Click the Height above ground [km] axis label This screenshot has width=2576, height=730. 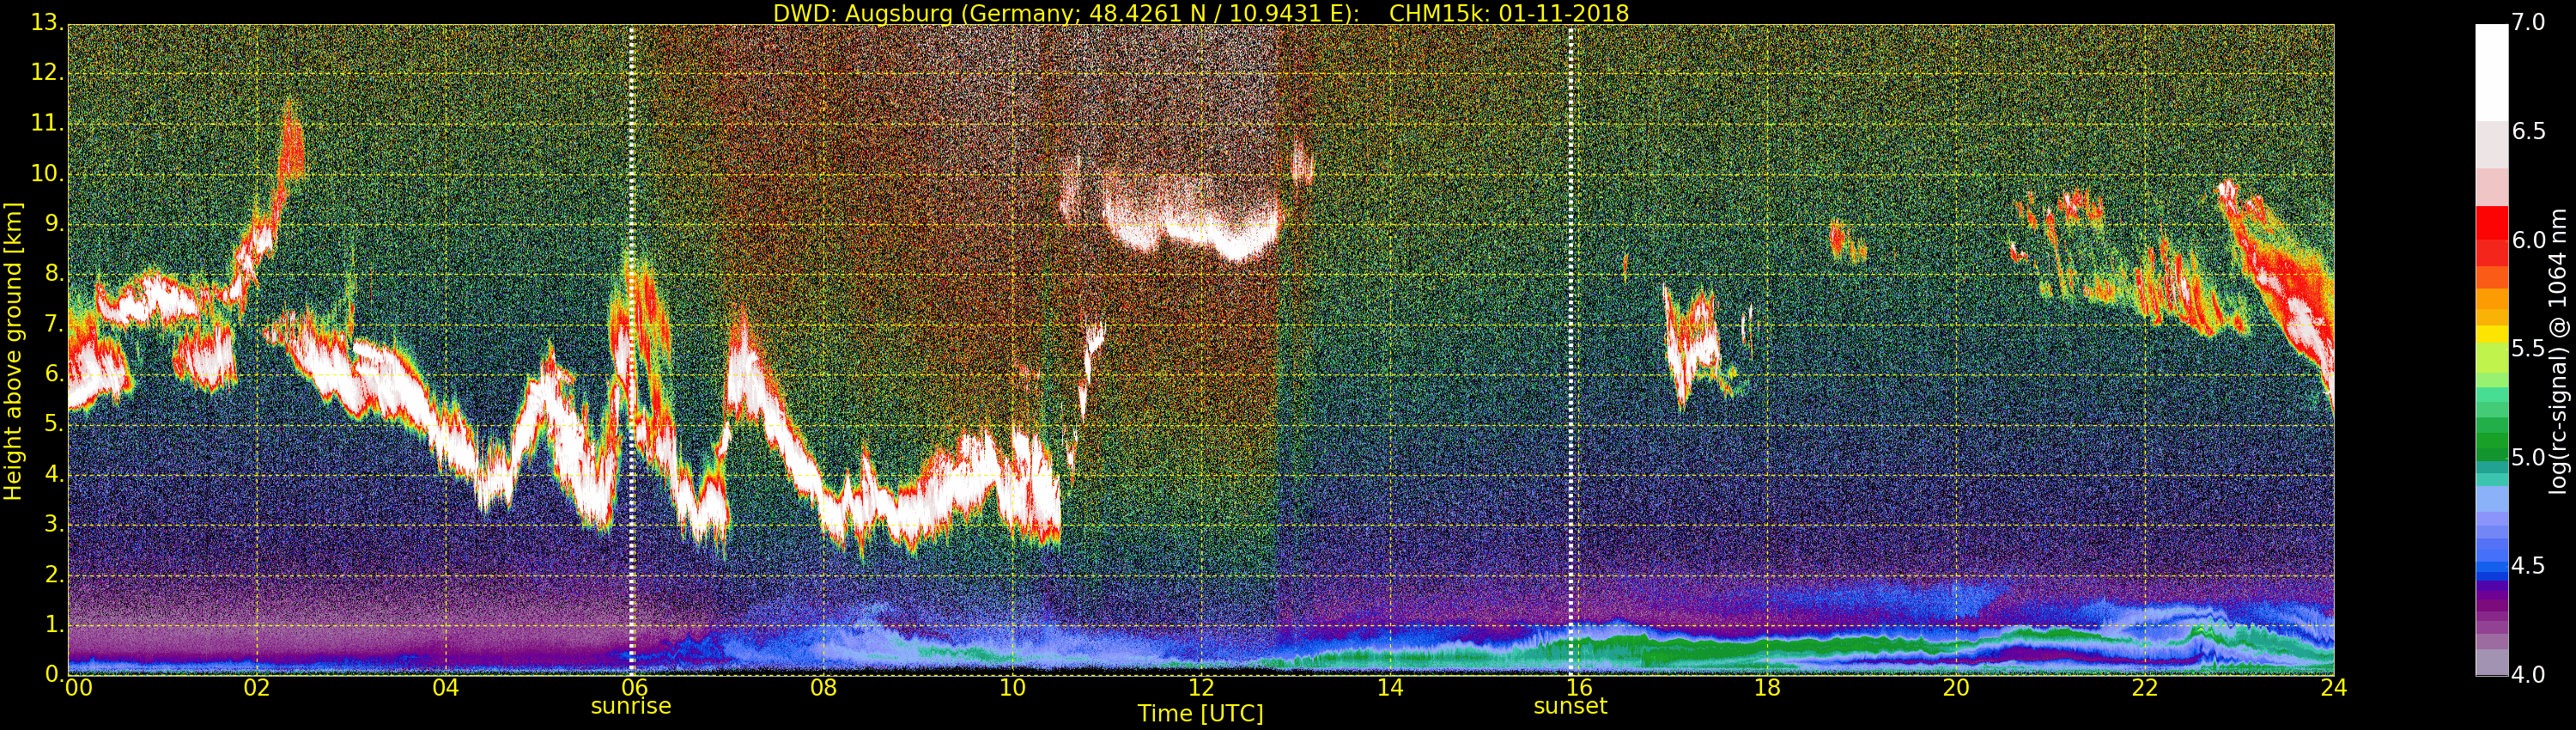point(13,350)
